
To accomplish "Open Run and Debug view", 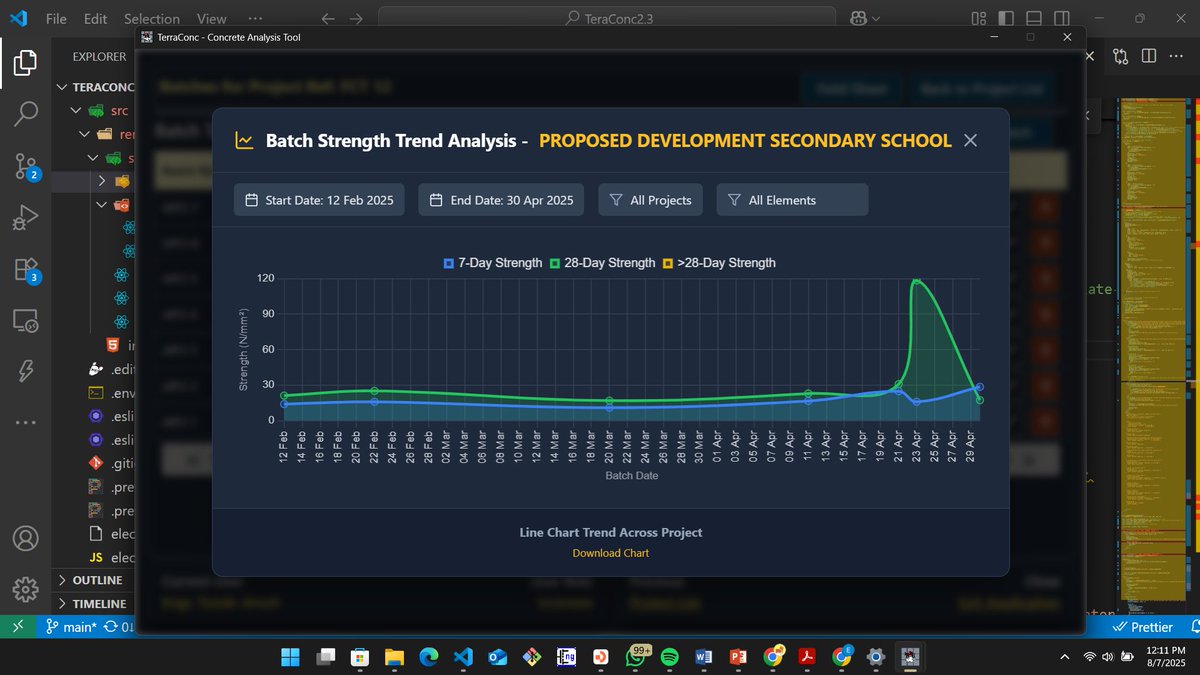I will pos(25,217).
